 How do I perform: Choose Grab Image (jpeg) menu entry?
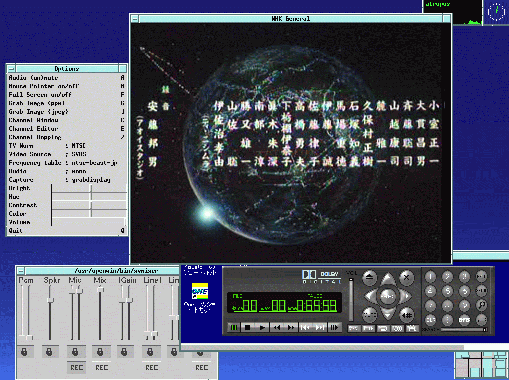pos(67,112)
